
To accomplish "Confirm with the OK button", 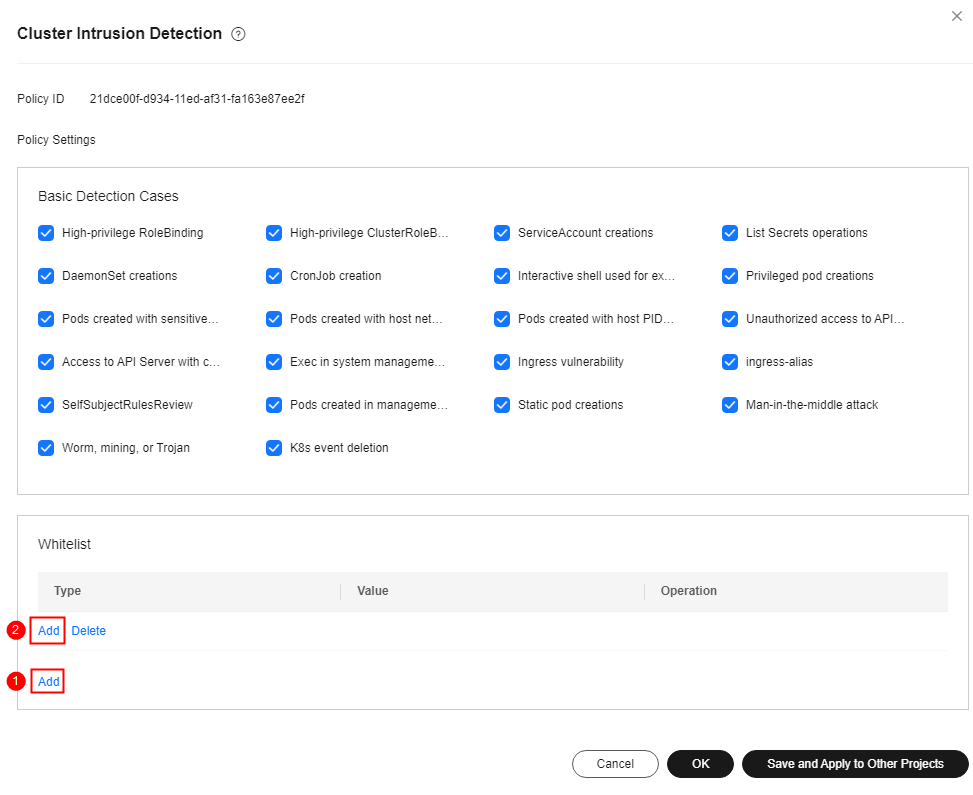I will click(701, 763).
